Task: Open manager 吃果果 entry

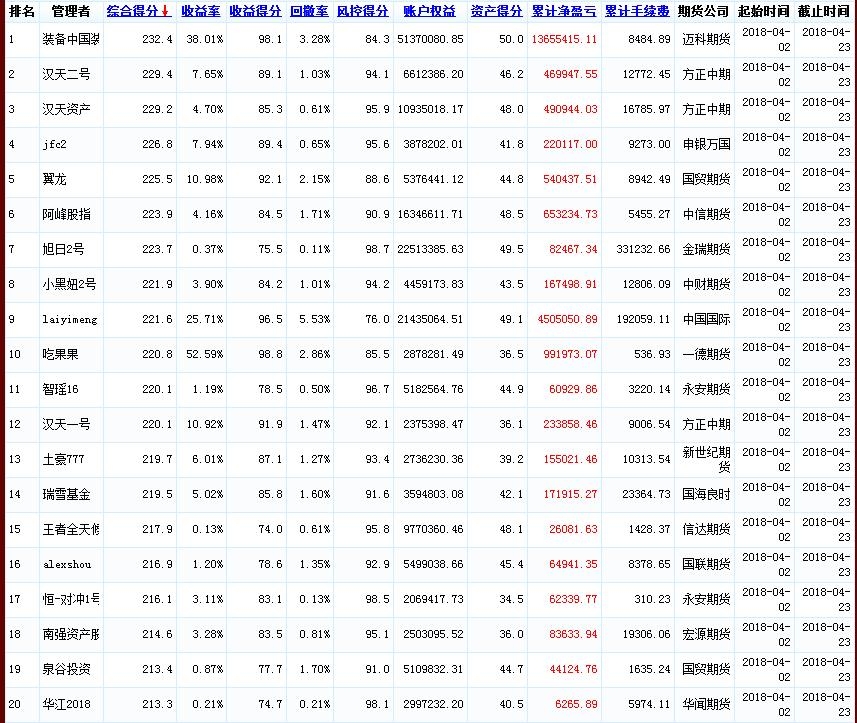Action: [x=60, y=354]
